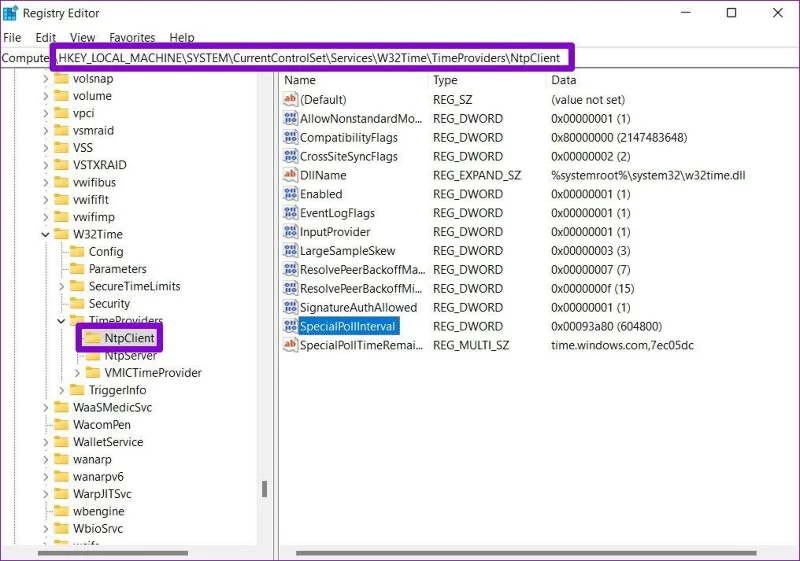Click the values pane horizontal scrollbar
Image resolution: width=800 pixels, height=561 pixels.
pyautogui.click(x=526, y=553)
